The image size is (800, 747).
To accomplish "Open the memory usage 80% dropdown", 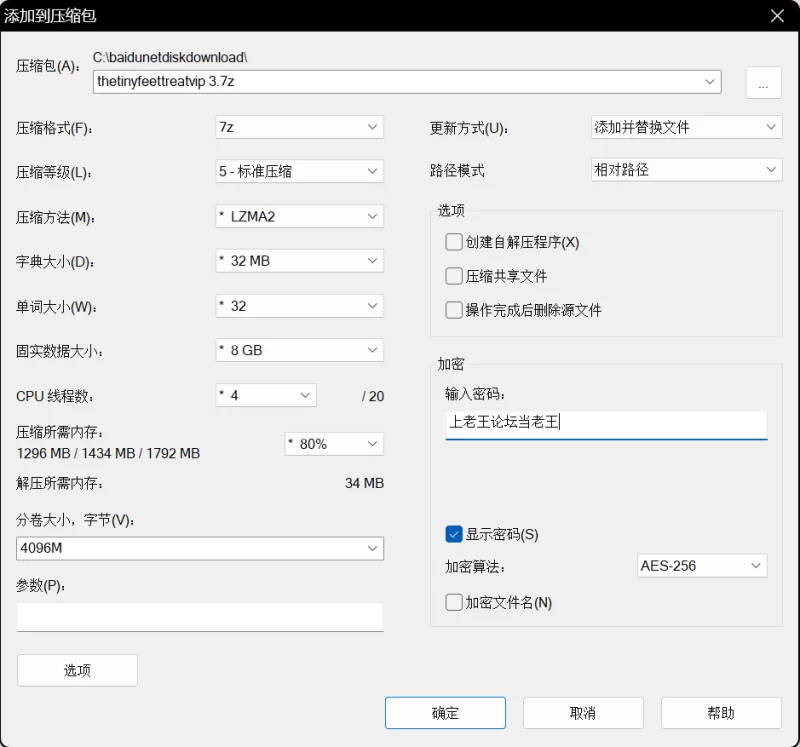I will click(x=334, y=443).
